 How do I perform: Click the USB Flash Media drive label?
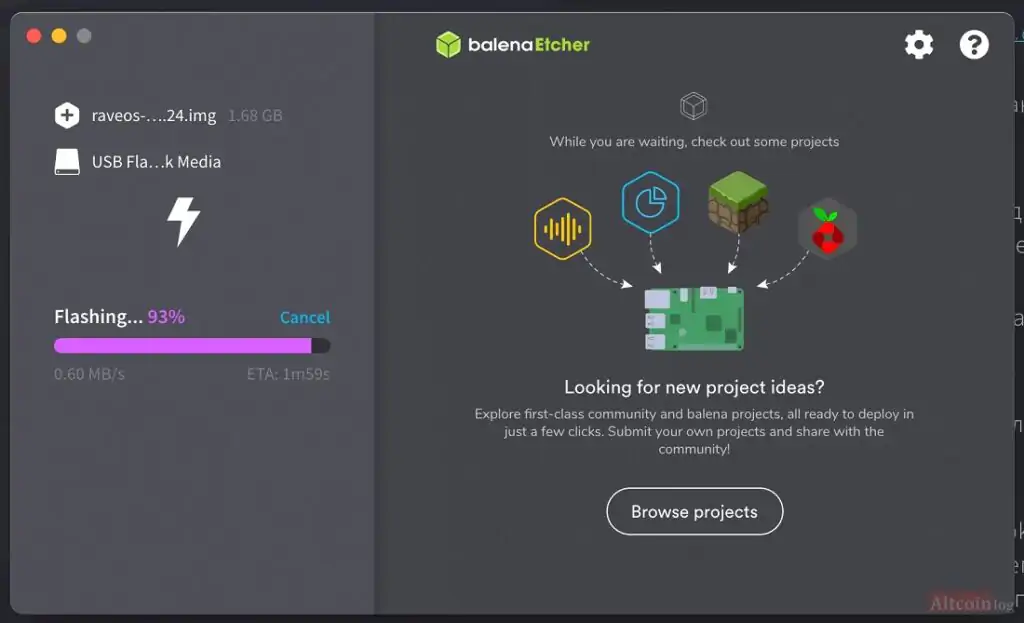[x=156, y=162]
